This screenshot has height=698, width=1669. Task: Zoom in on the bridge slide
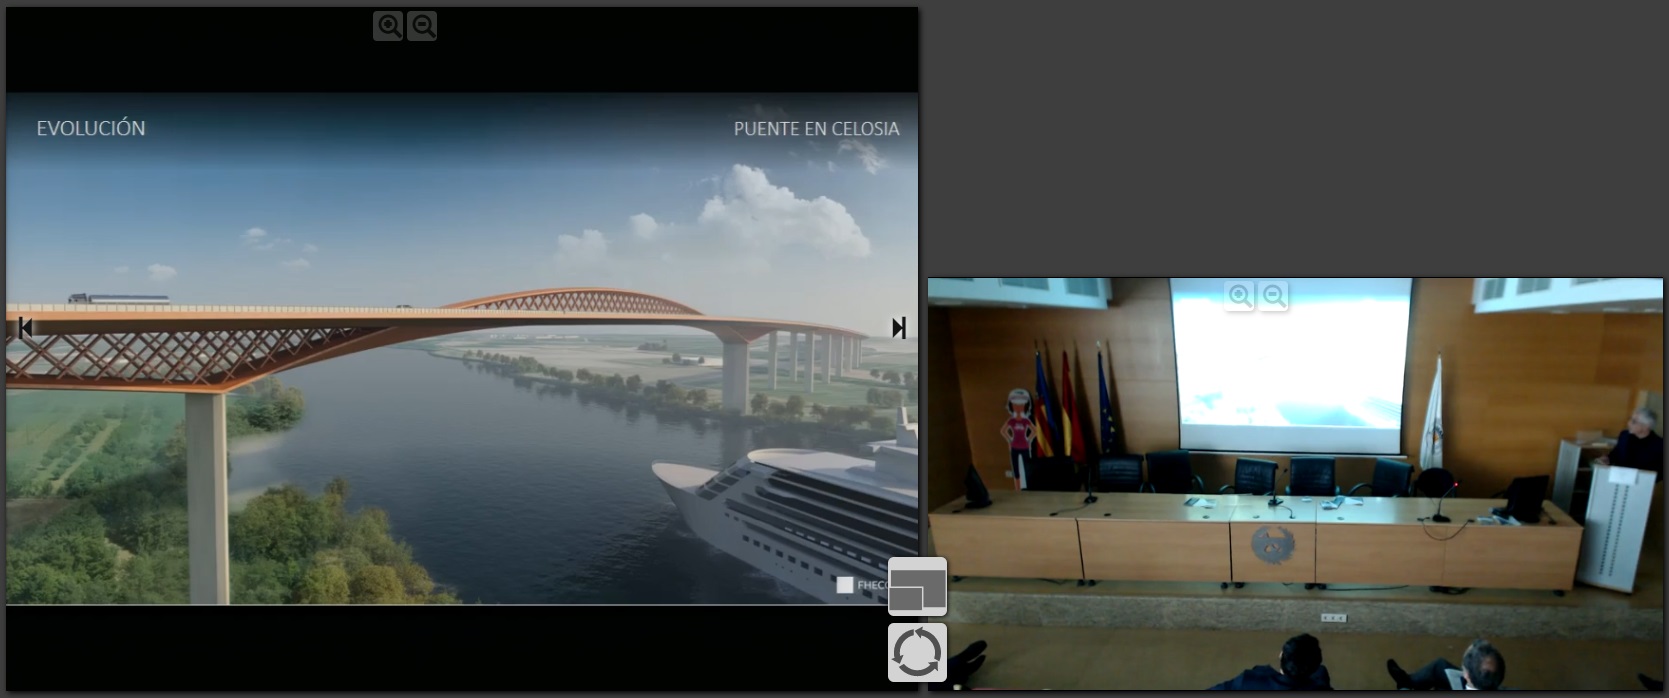coord(388,26)
